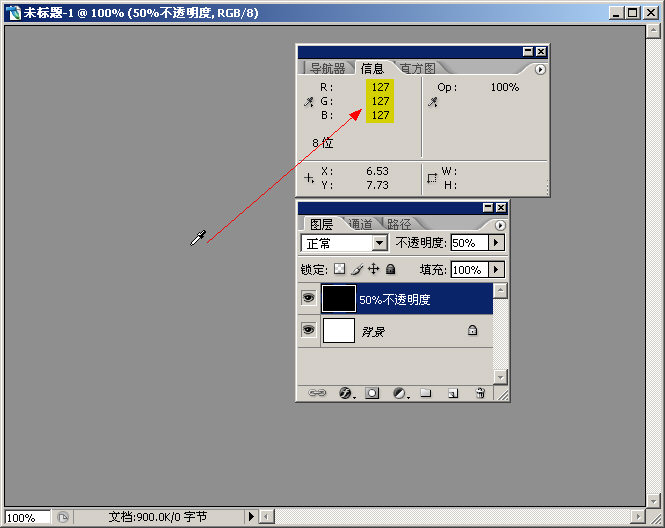Screen dimensions: 665x528
Task: Switch to the 导航器 tab
Action: (x=327, y=68)
